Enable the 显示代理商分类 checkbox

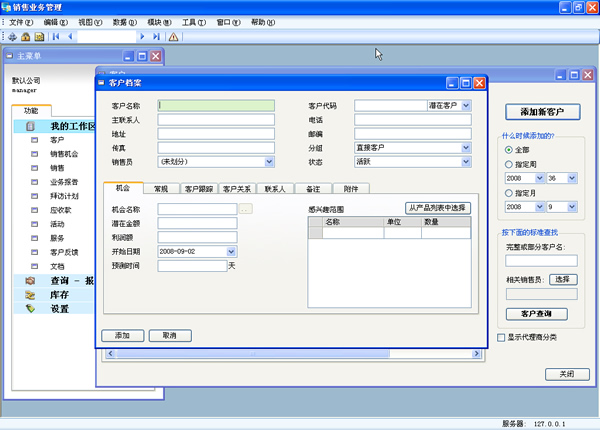tap(502, 338)
